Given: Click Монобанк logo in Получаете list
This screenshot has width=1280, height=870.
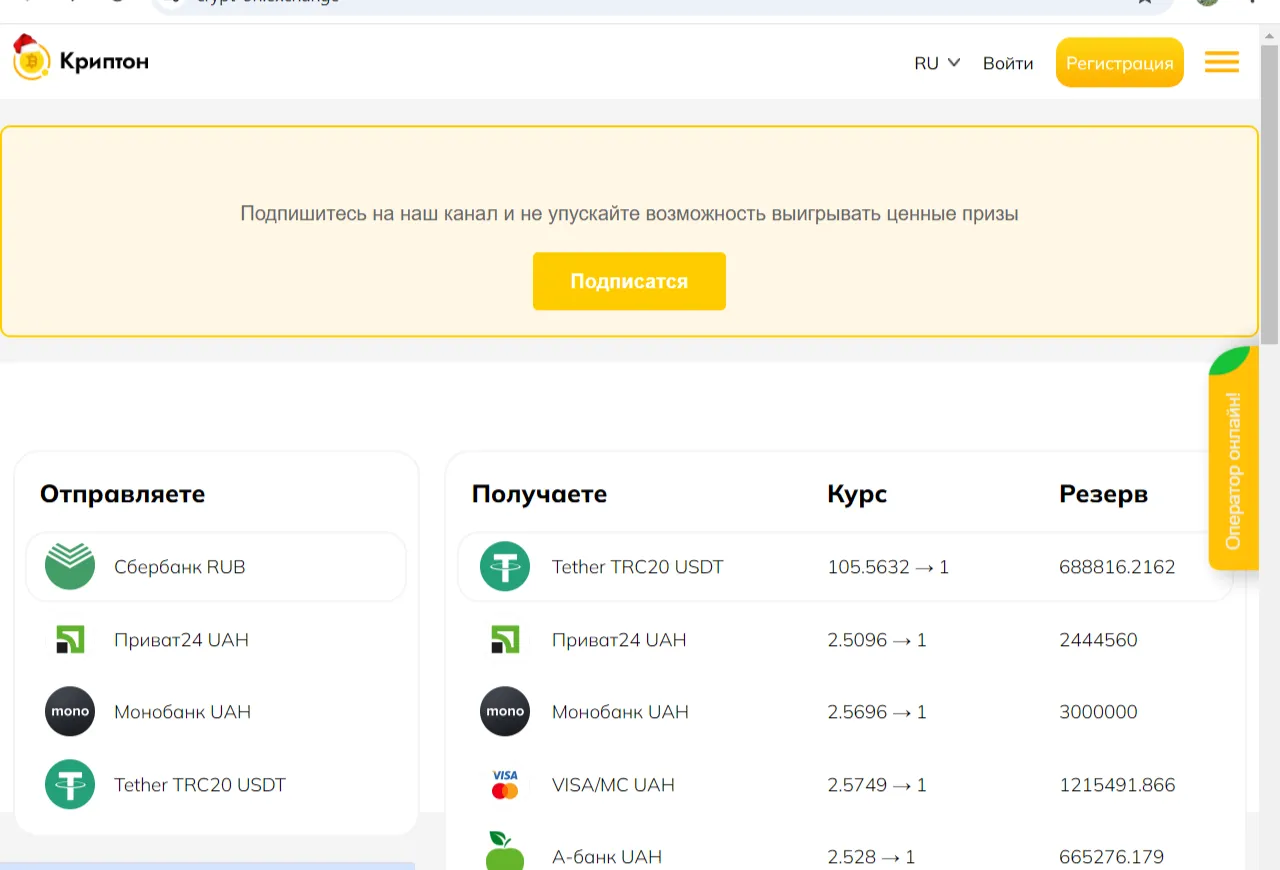Looking at the screenshot, I should click(x=505, y=712).
